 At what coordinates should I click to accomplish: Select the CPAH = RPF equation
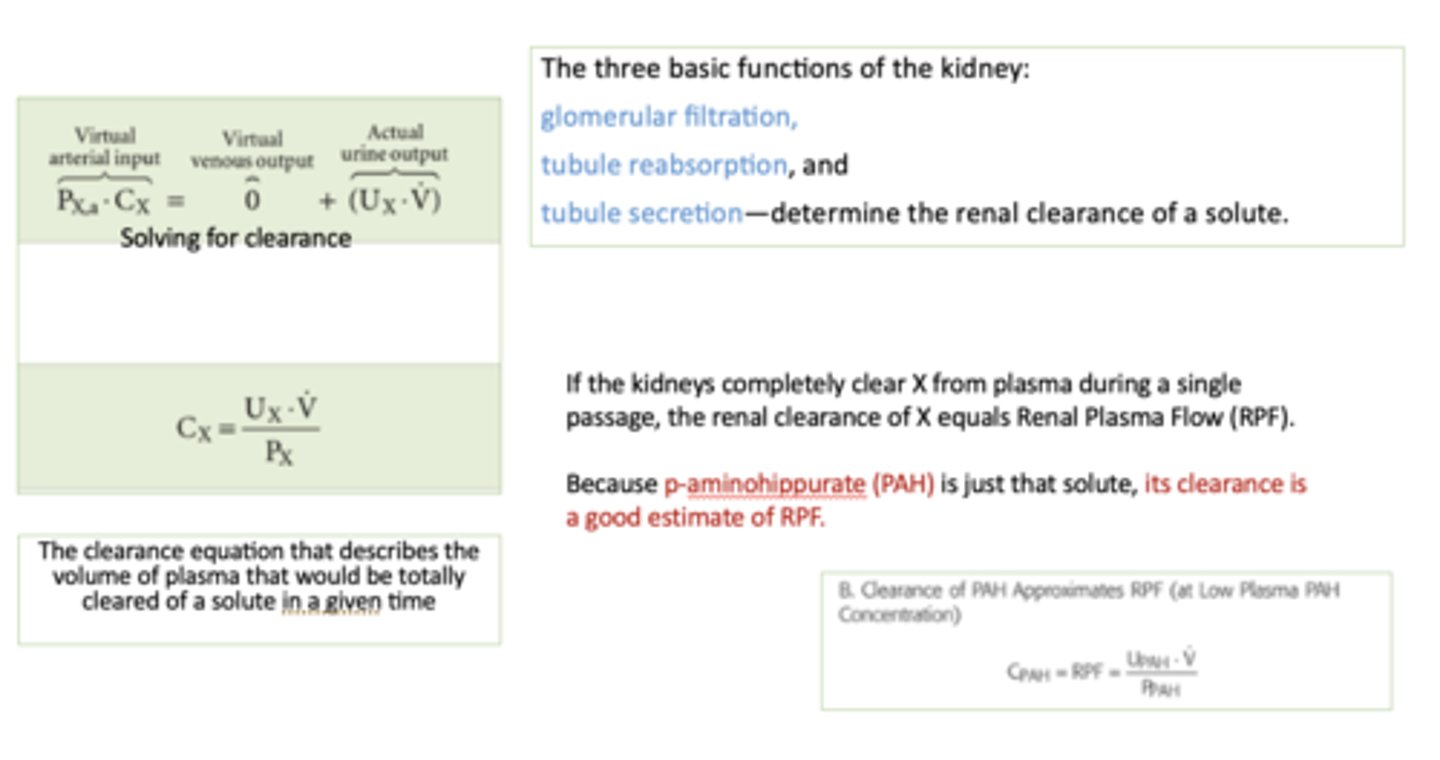pos(1101,673)
